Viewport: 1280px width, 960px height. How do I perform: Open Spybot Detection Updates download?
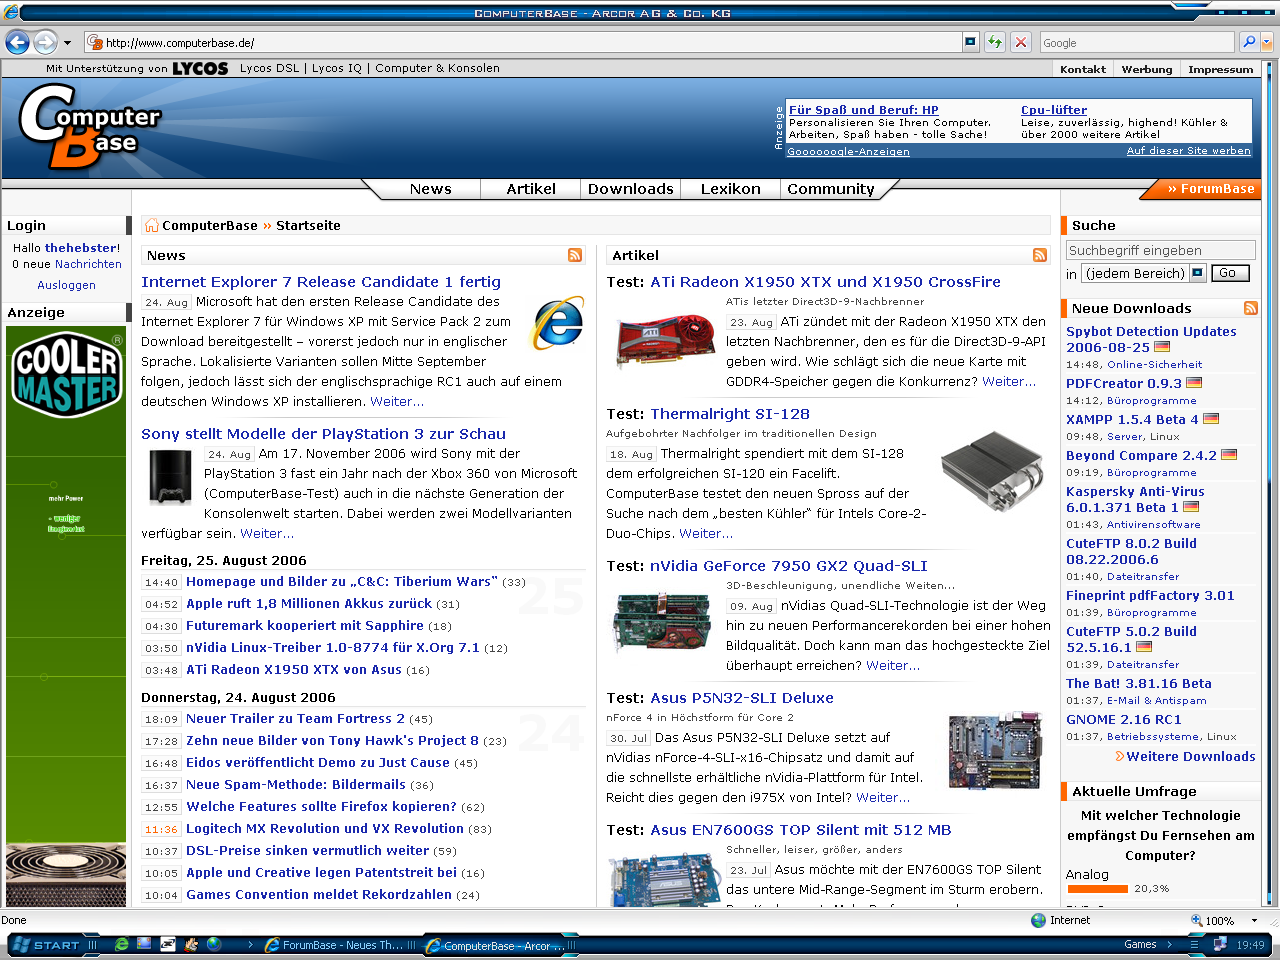1151,339
